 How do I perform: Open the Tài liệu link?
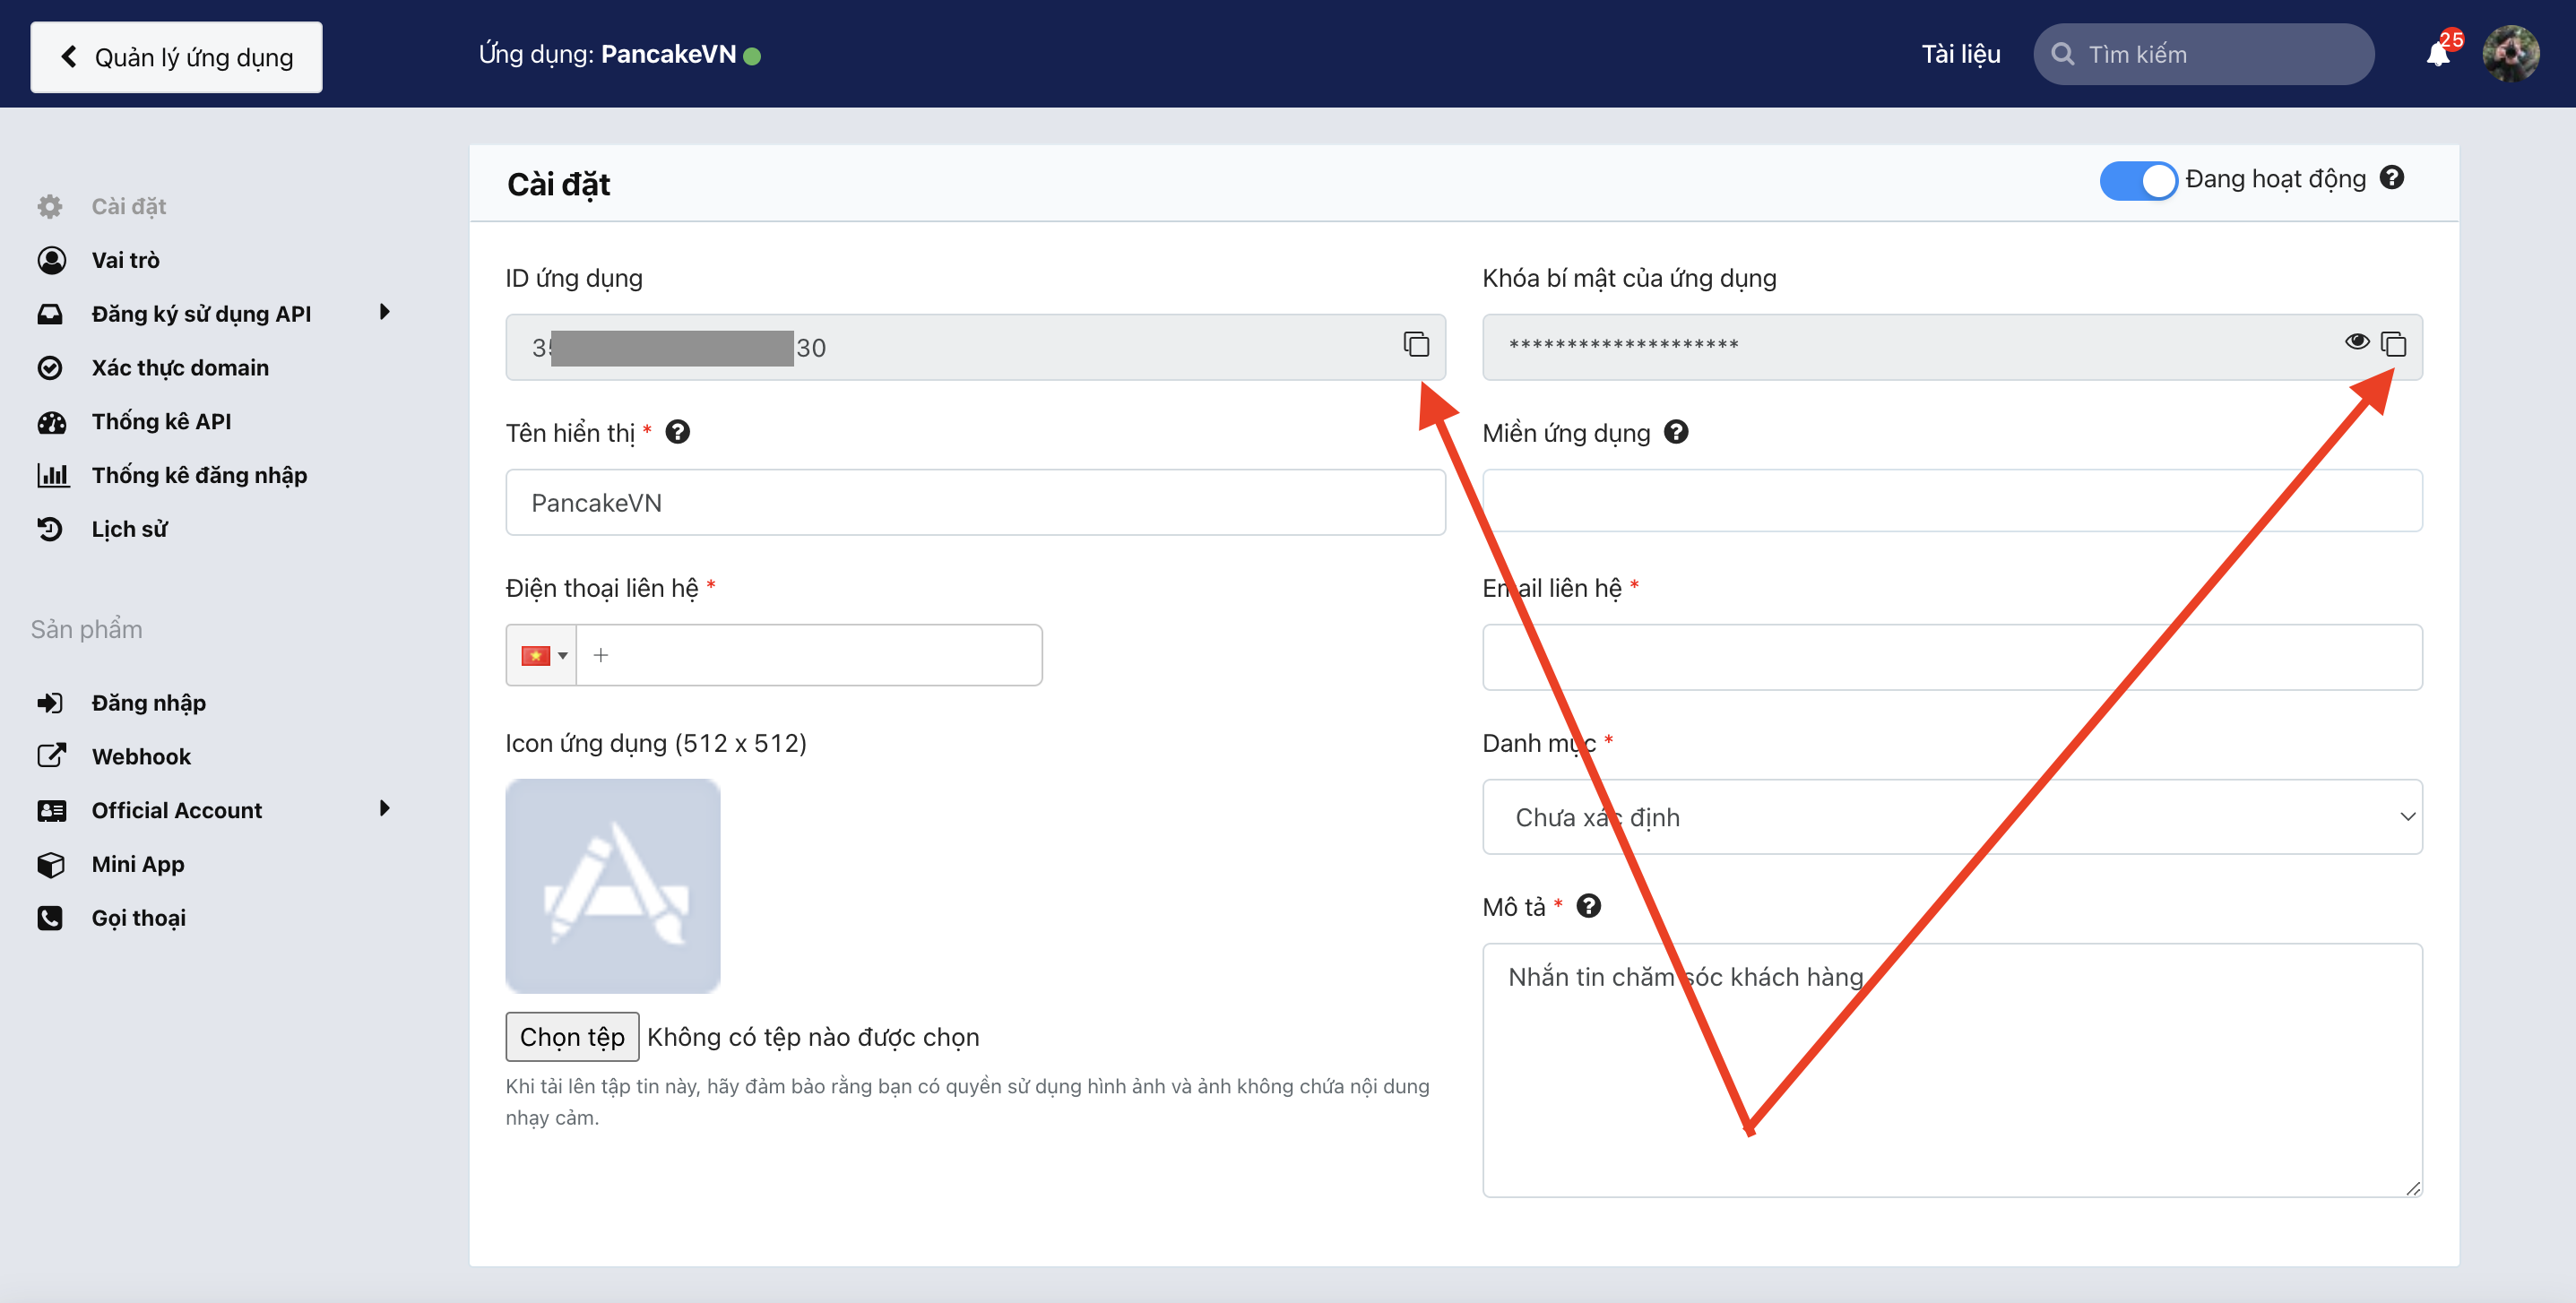pos(1960,54)
